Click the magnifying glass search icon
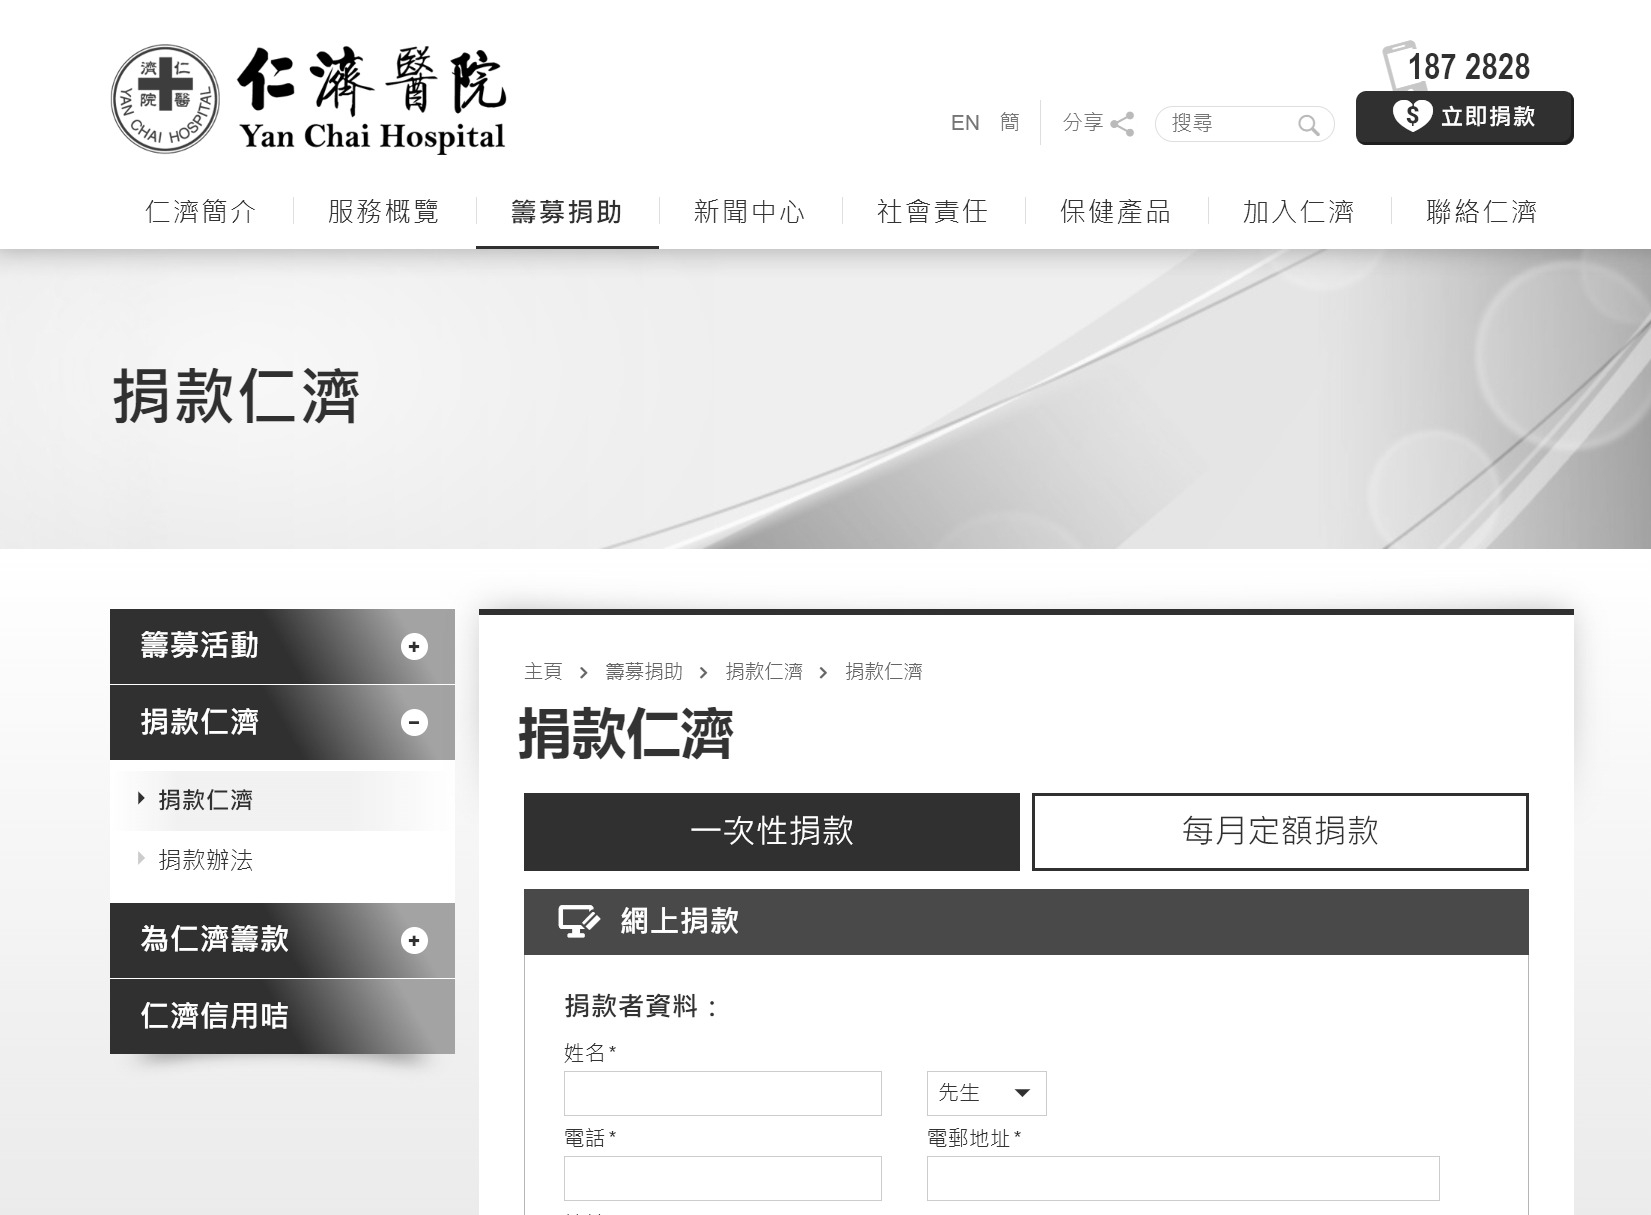1651x1215 pixels. click(x=1308, y=124)
